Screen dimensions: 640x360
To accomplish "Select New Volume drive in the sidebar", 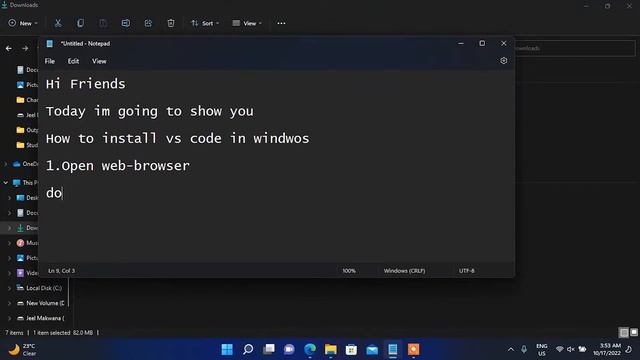I will click(45, 303).
